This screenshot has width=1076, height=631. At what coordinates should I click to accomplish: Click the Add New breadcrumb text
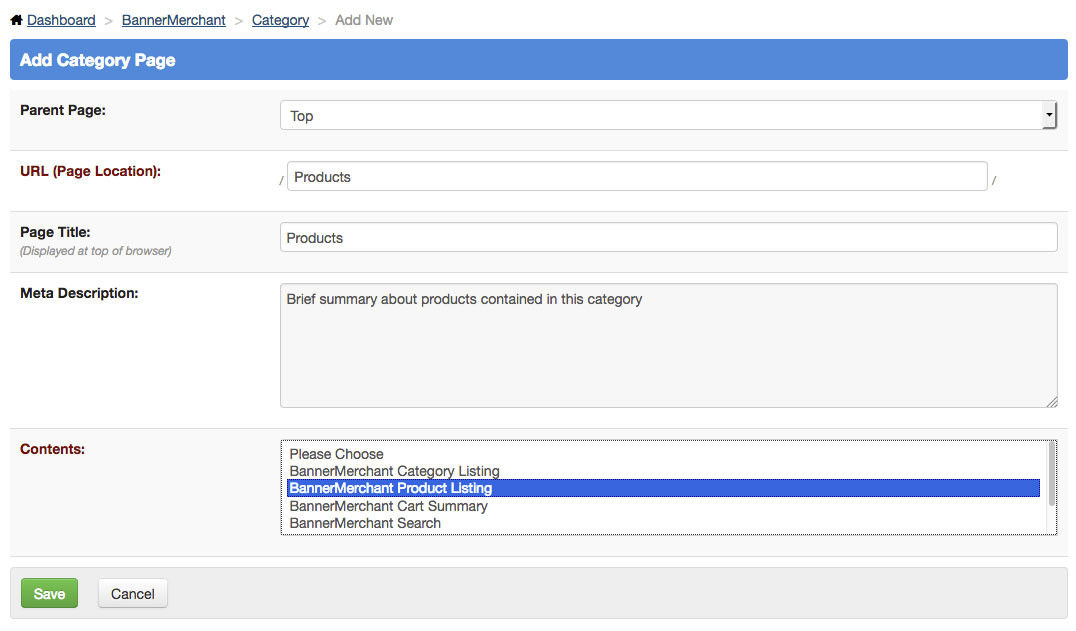[364, 20]
